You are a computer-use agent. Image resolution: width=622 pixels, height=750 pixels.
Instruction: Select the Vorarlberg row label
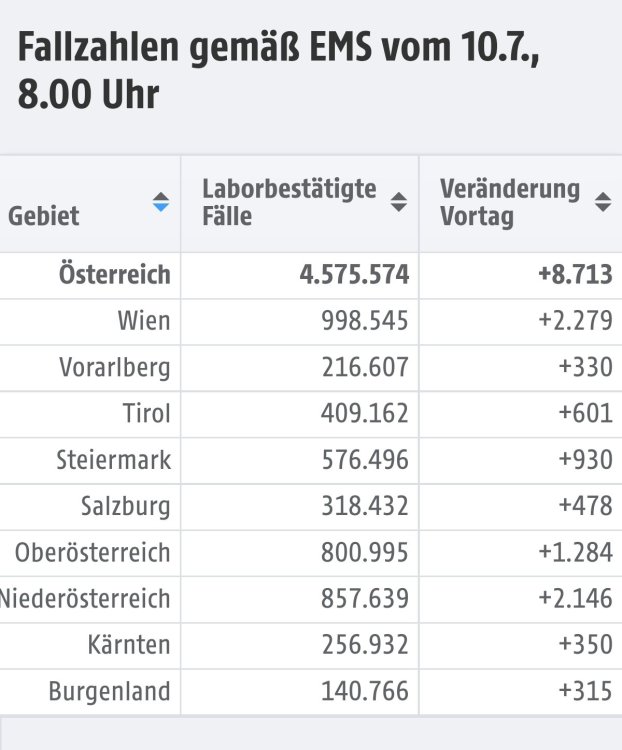115,367
